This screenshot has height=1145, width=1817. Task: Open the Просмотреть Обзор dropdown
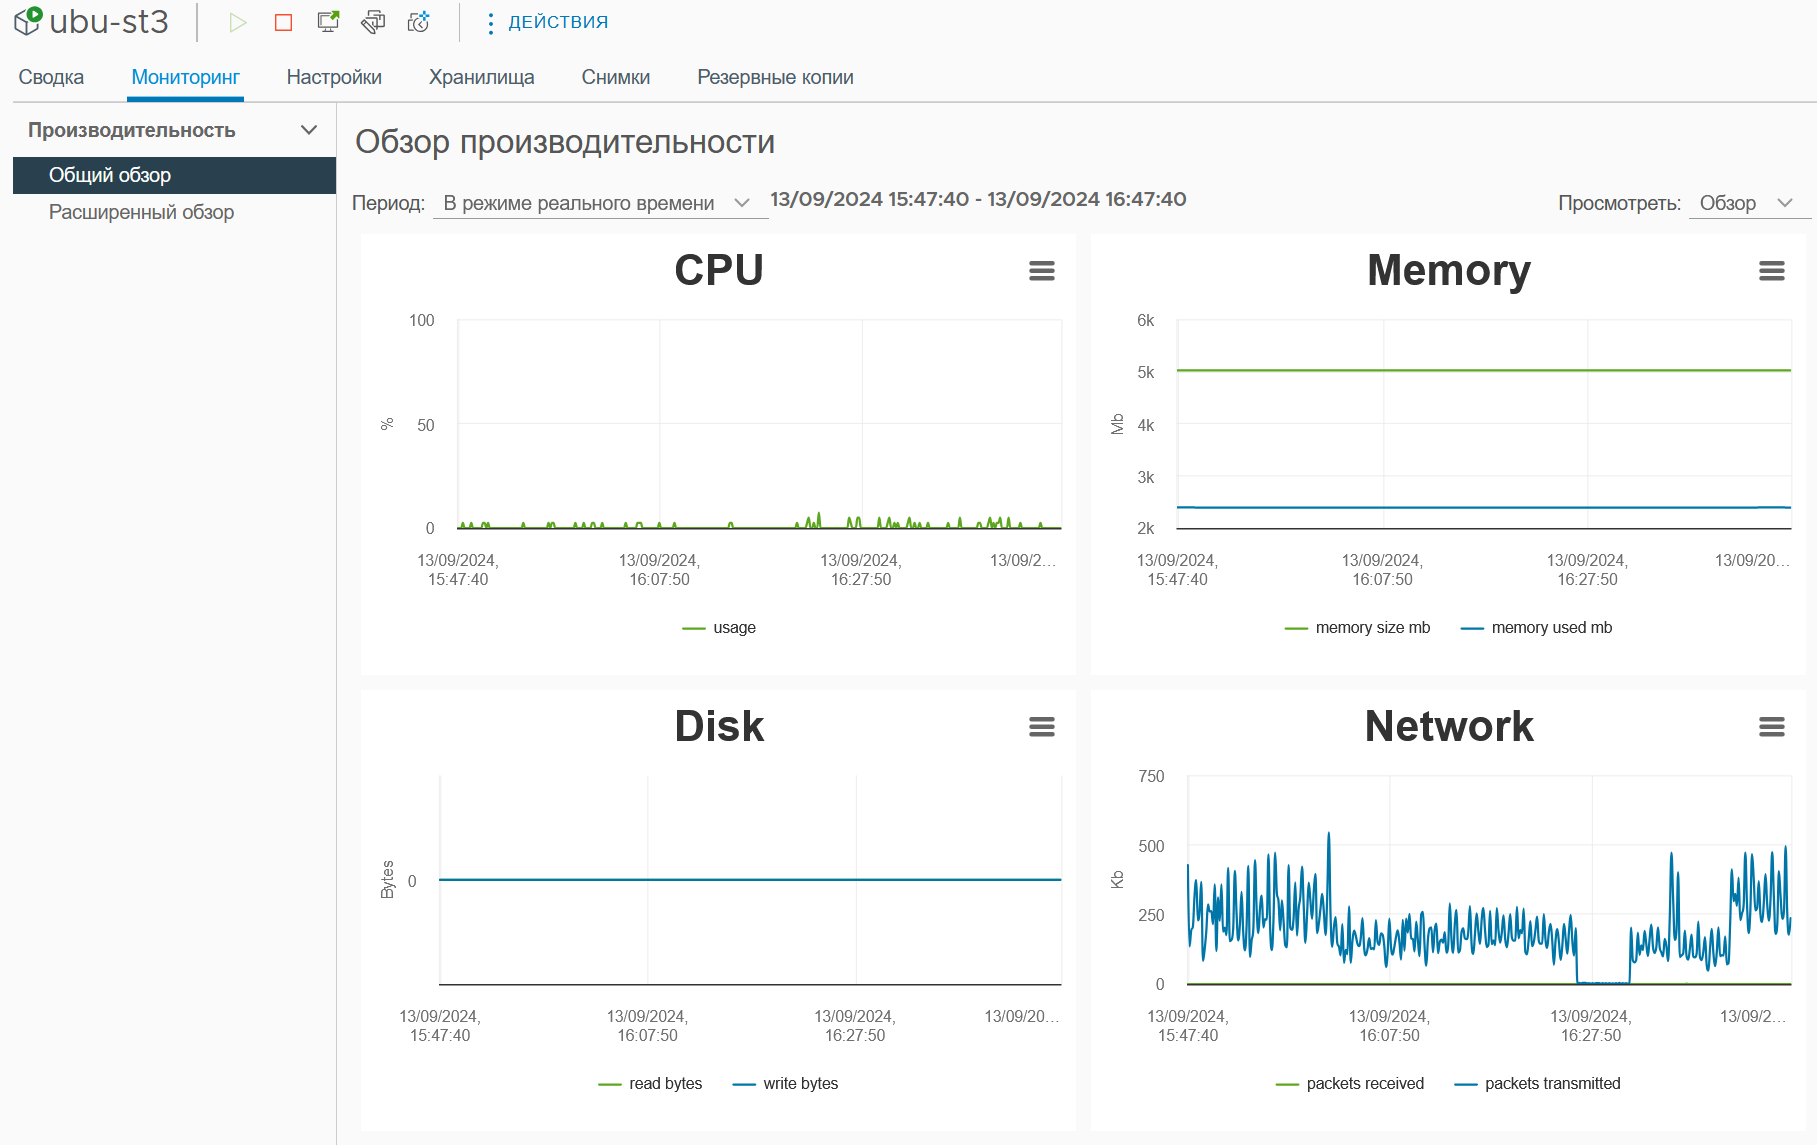coord(1749,203)
